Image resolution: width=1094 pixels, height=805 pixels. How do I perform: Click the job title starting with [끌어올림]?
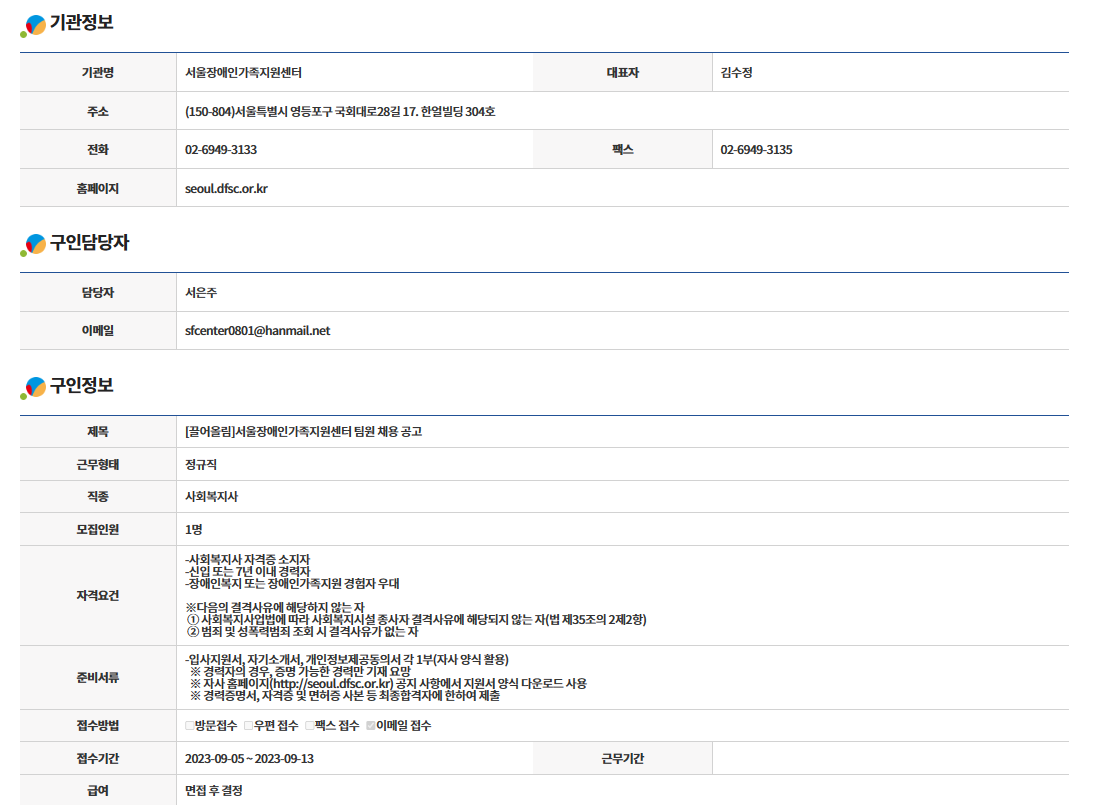coord(303,432)
